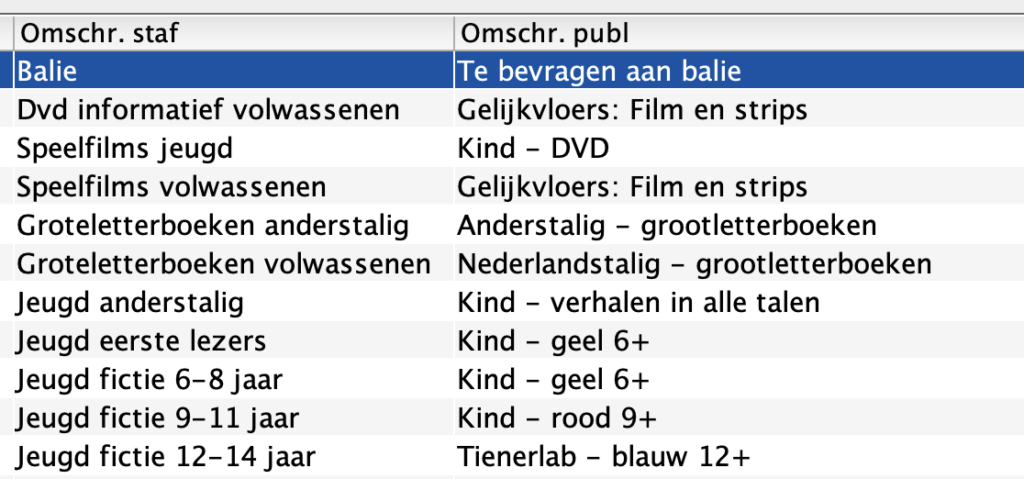Choose the 'Kind - DVD' cell
Image resolution: width=1024 pixels, height=479 pixels.
click(533, 148)
